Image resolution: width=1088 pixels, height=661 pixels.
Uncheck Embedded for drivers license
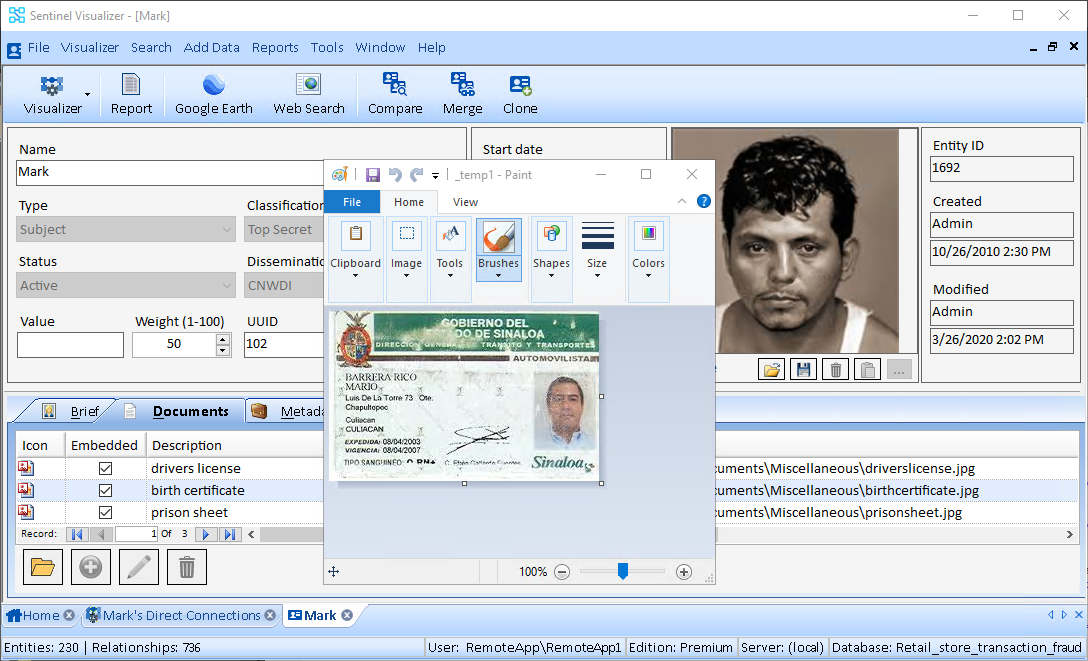pyautogui.click(x=105, y=469)
